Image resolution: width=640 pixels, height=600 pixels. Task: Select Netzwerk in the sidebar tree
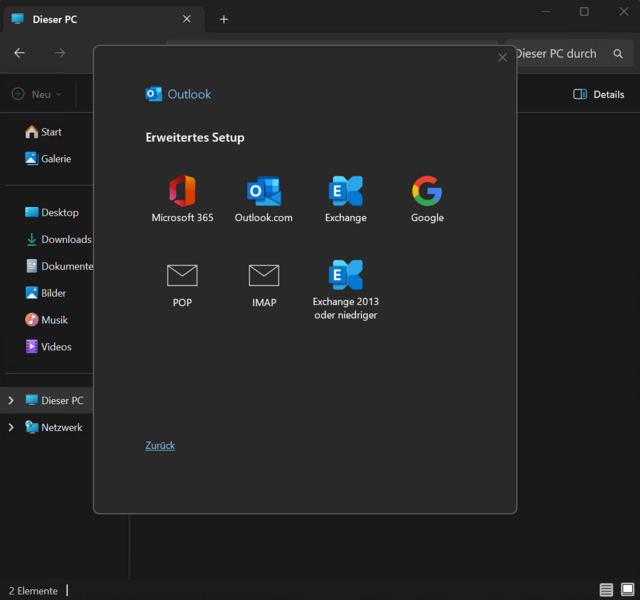tap(53, 427)
